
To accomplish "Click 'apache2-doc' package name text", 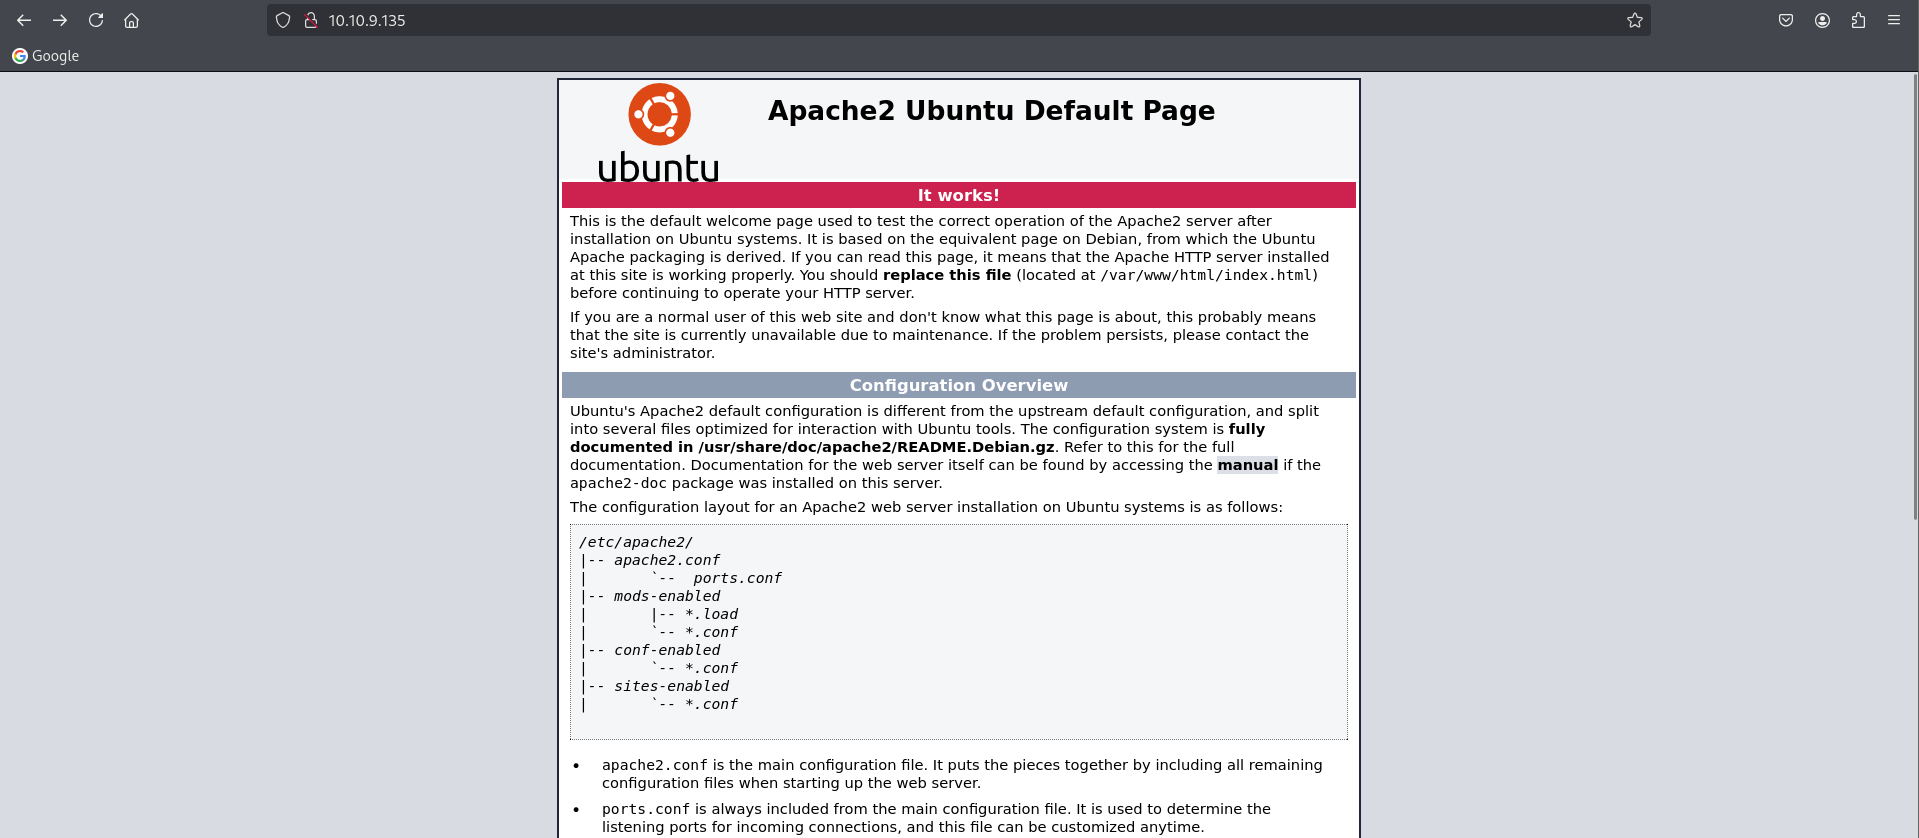I will pos(618,483).
